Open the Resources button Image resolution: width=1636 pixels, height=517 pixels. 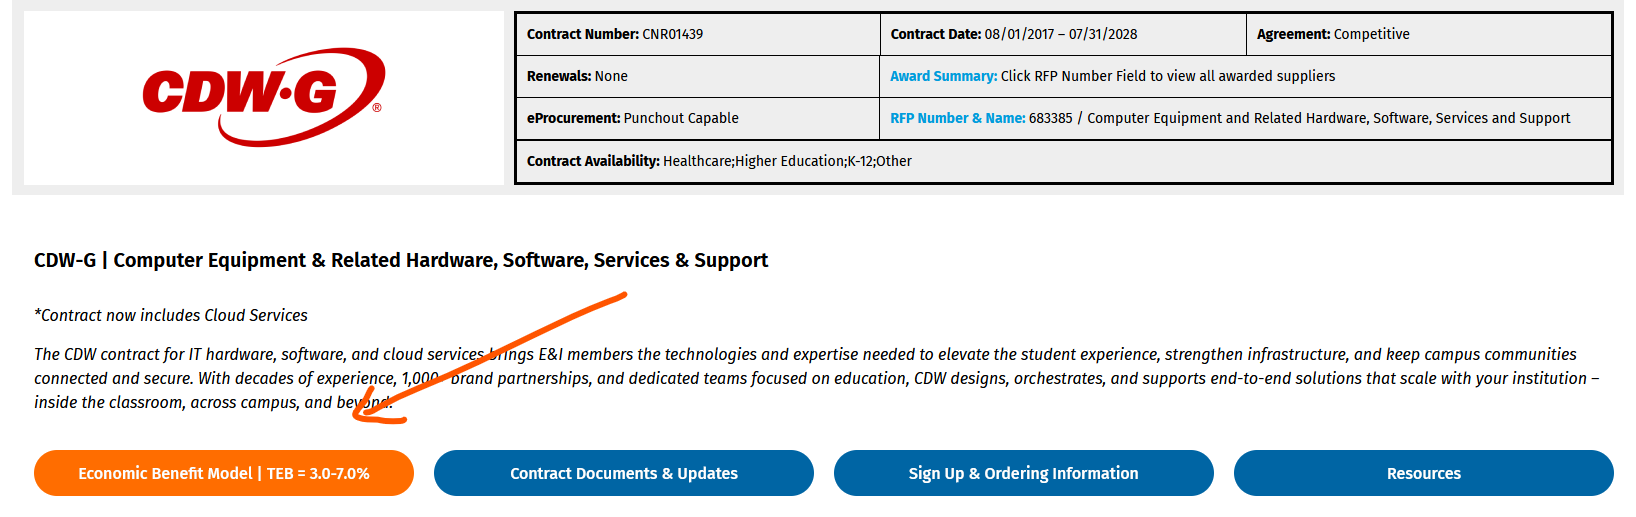1424,473
